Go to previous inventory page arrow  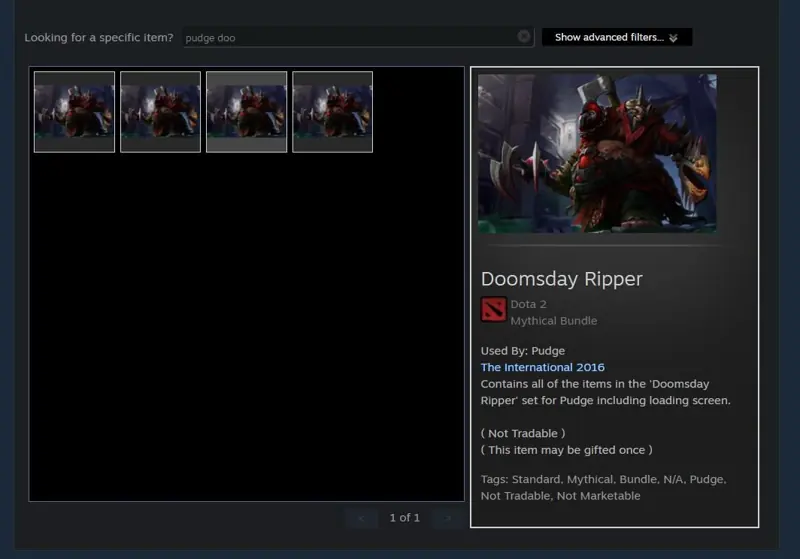(361, 518)
